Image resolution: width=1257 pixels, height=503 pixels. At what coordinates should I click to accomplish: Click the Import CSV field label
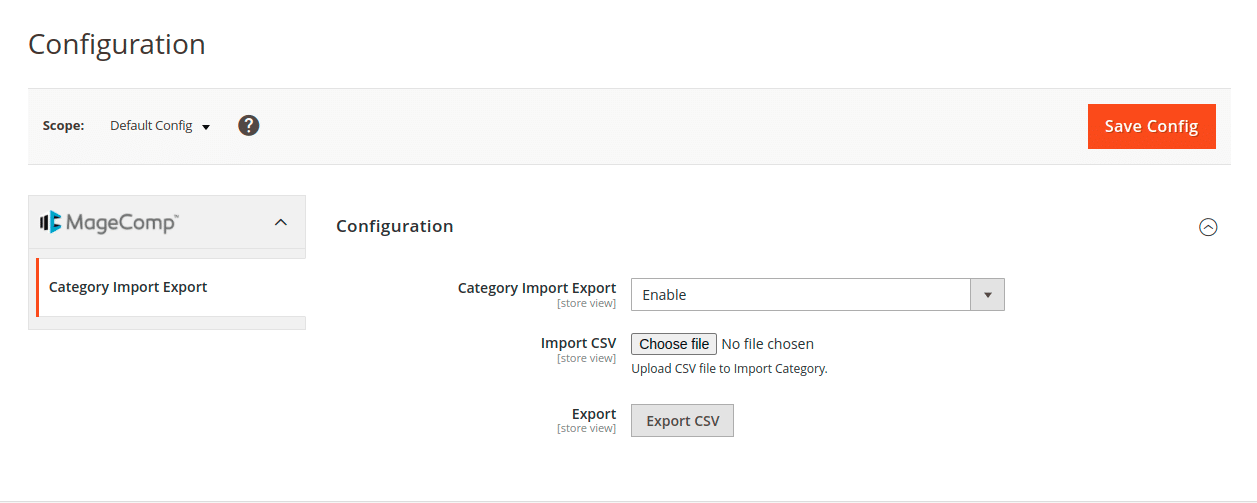pos(578,343)
